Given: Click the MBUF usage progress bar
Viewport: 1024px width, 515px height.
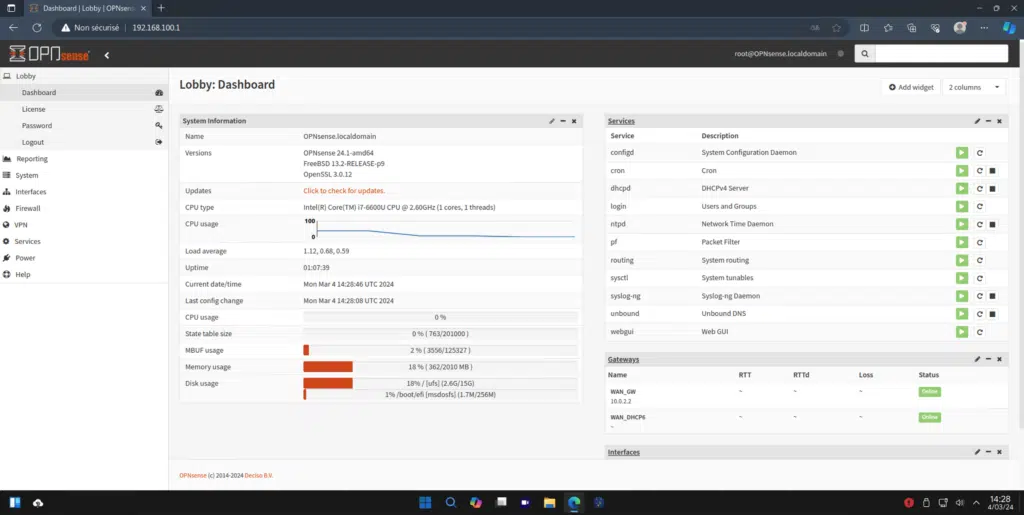Looking at the screenshot, I should point(440,351).
